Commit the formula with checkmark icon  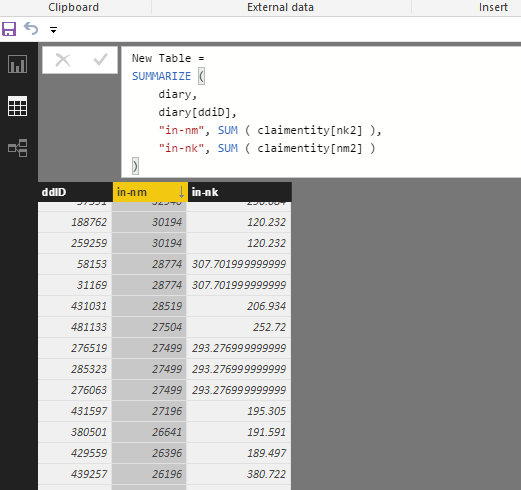(100, 60)
